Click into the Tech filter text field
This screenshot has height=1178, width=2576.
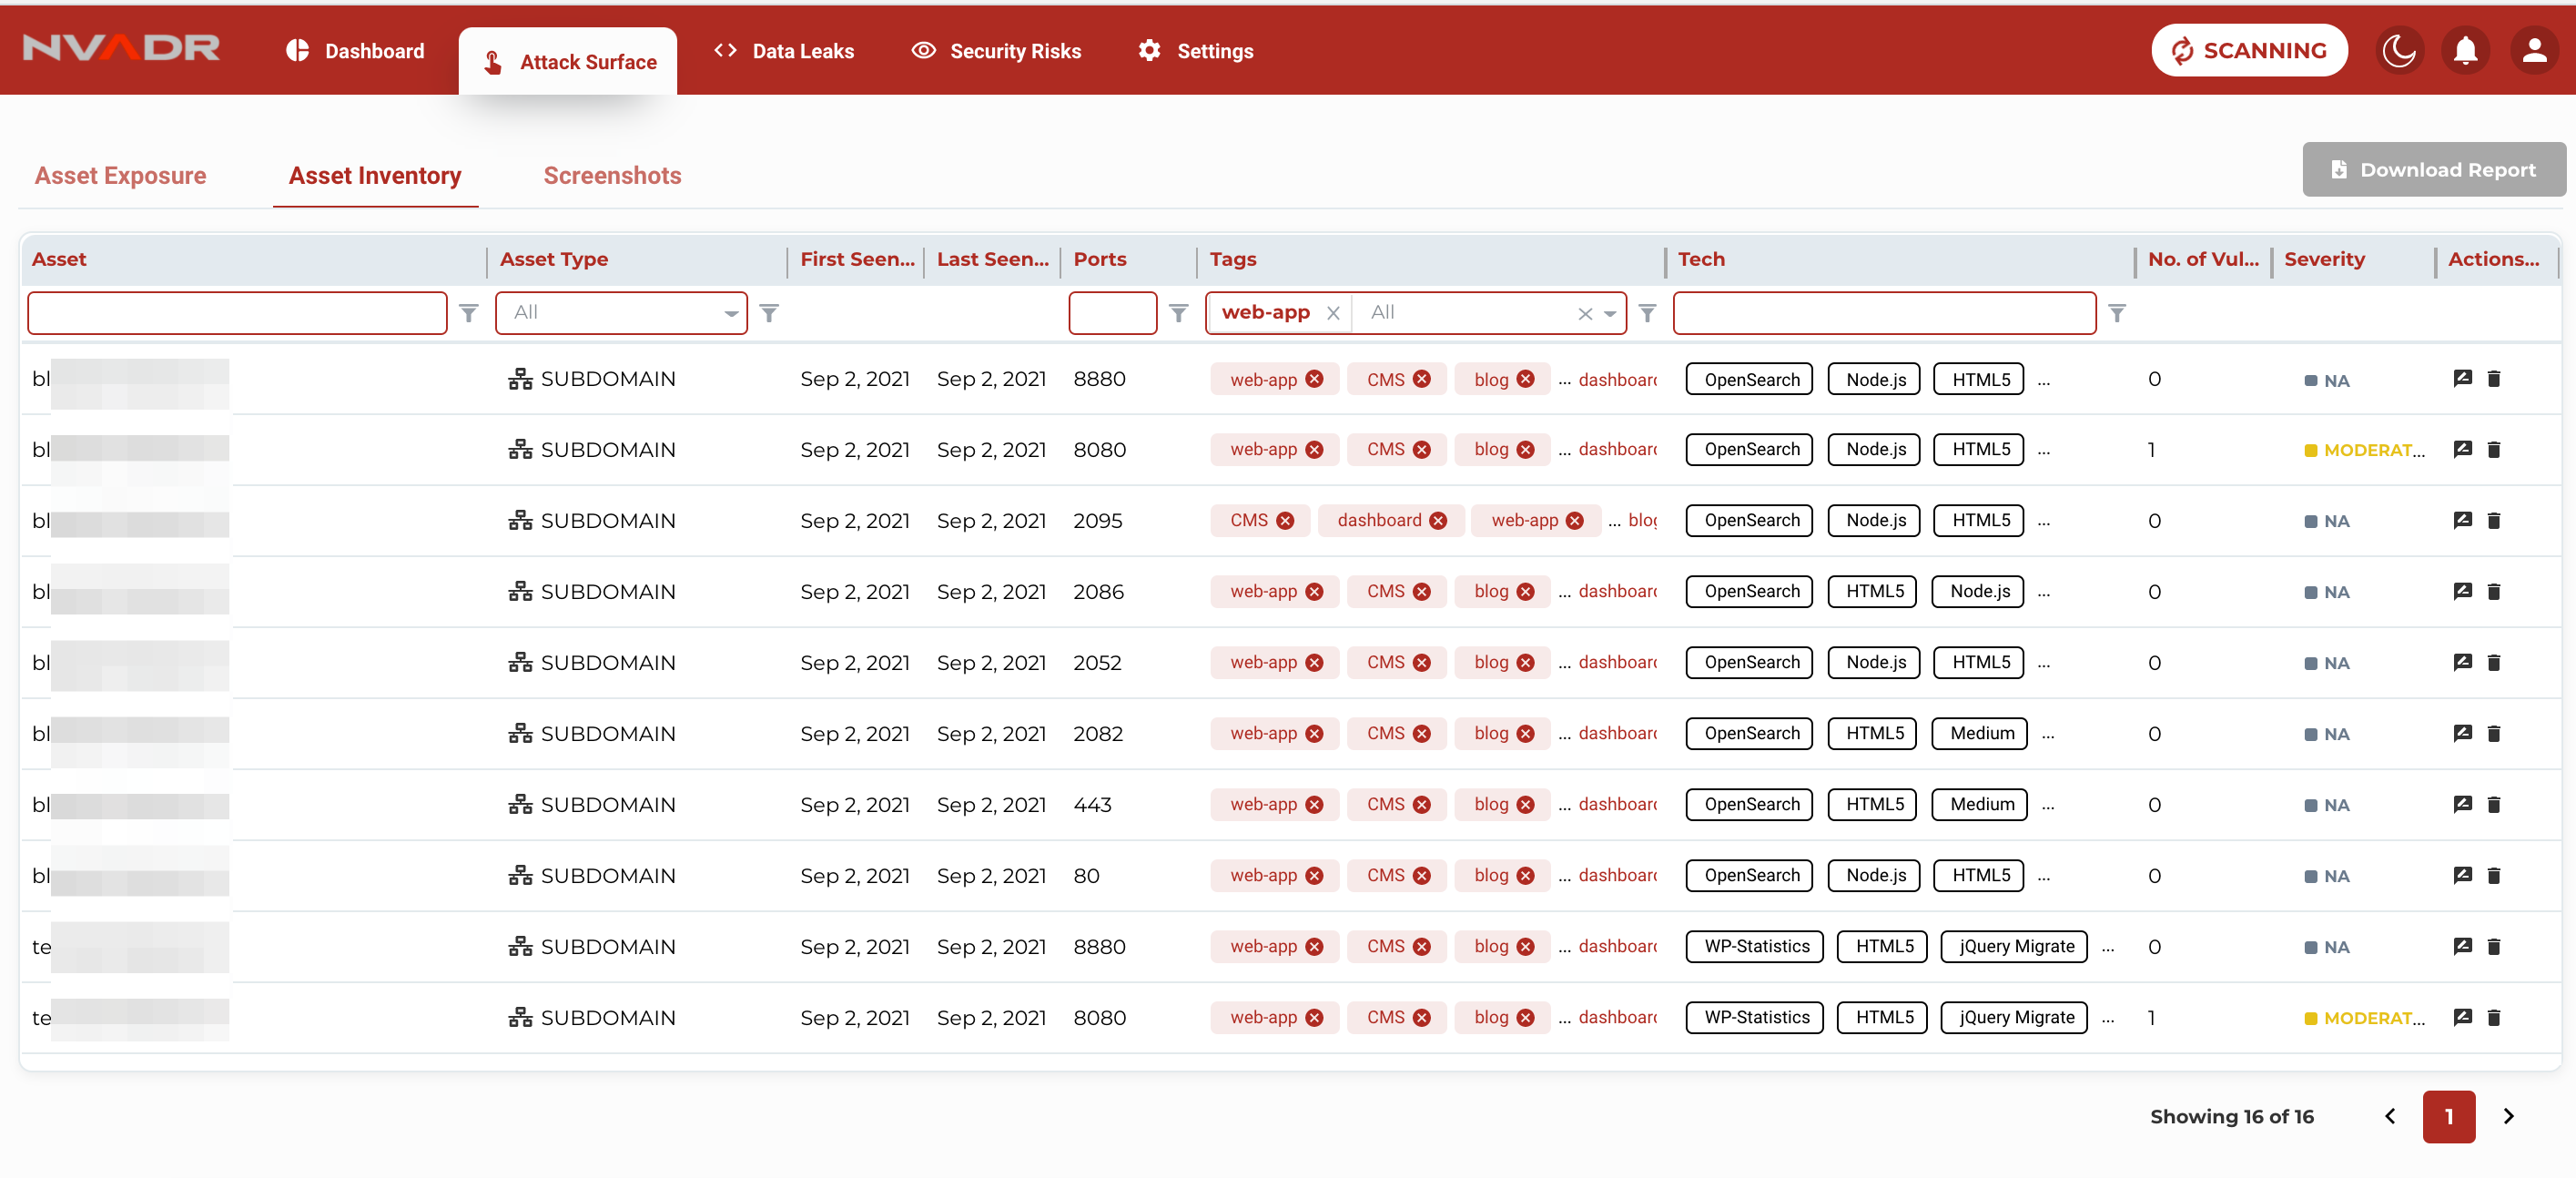pyautogui.click(x=1884, y=313)
